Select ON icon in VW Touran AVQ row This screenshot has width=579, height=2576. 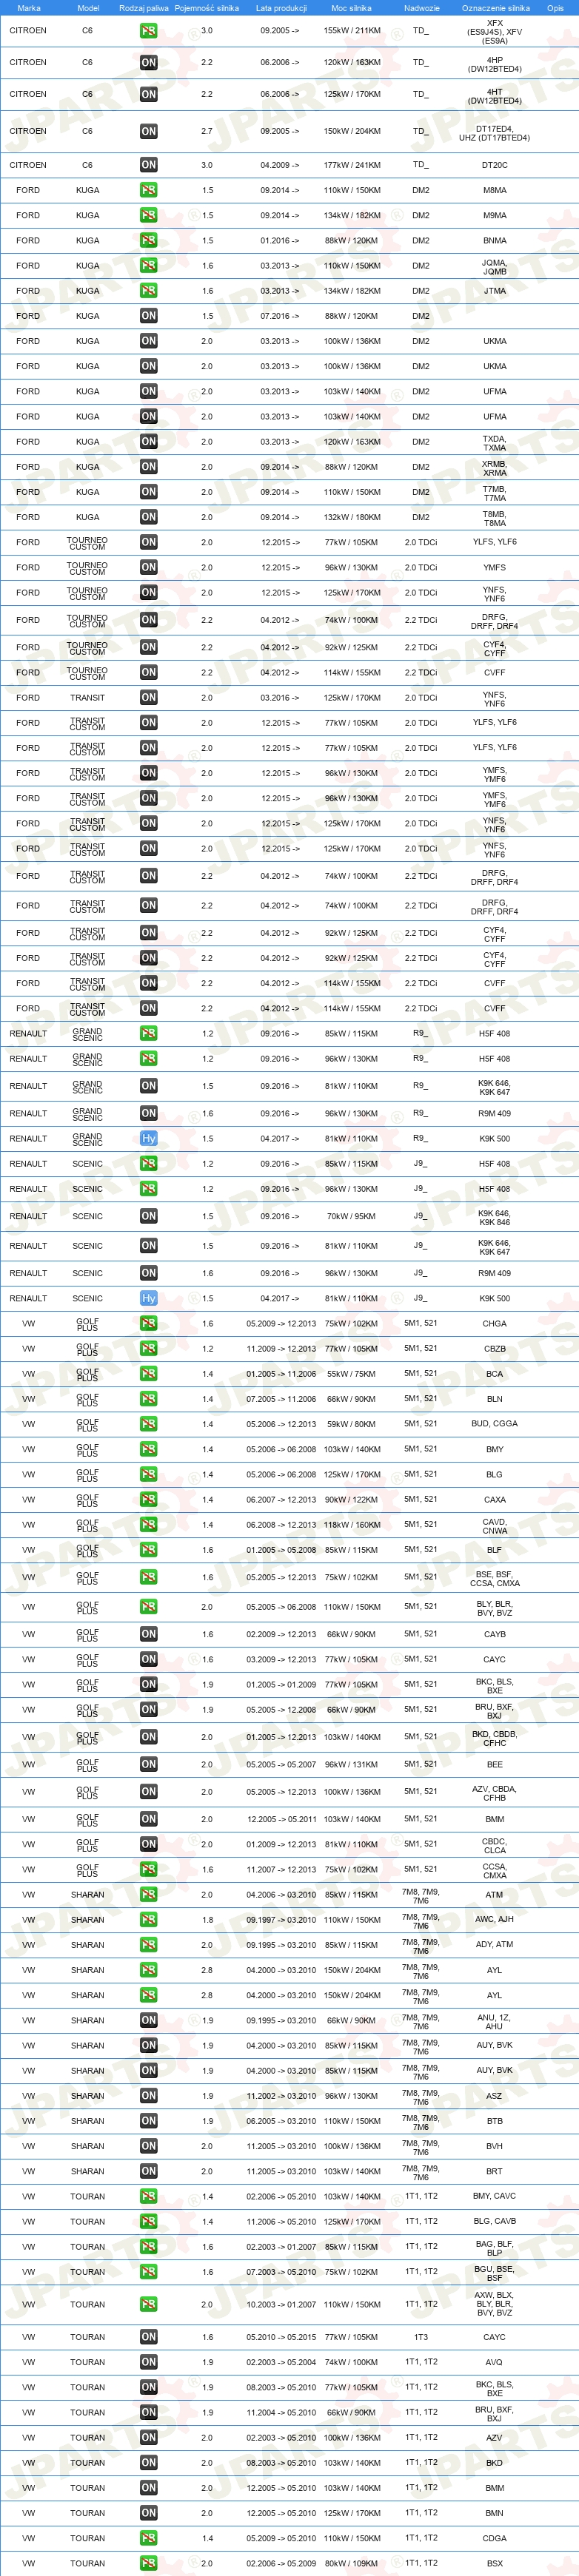pyautogui.click(x=148, y=2362)
